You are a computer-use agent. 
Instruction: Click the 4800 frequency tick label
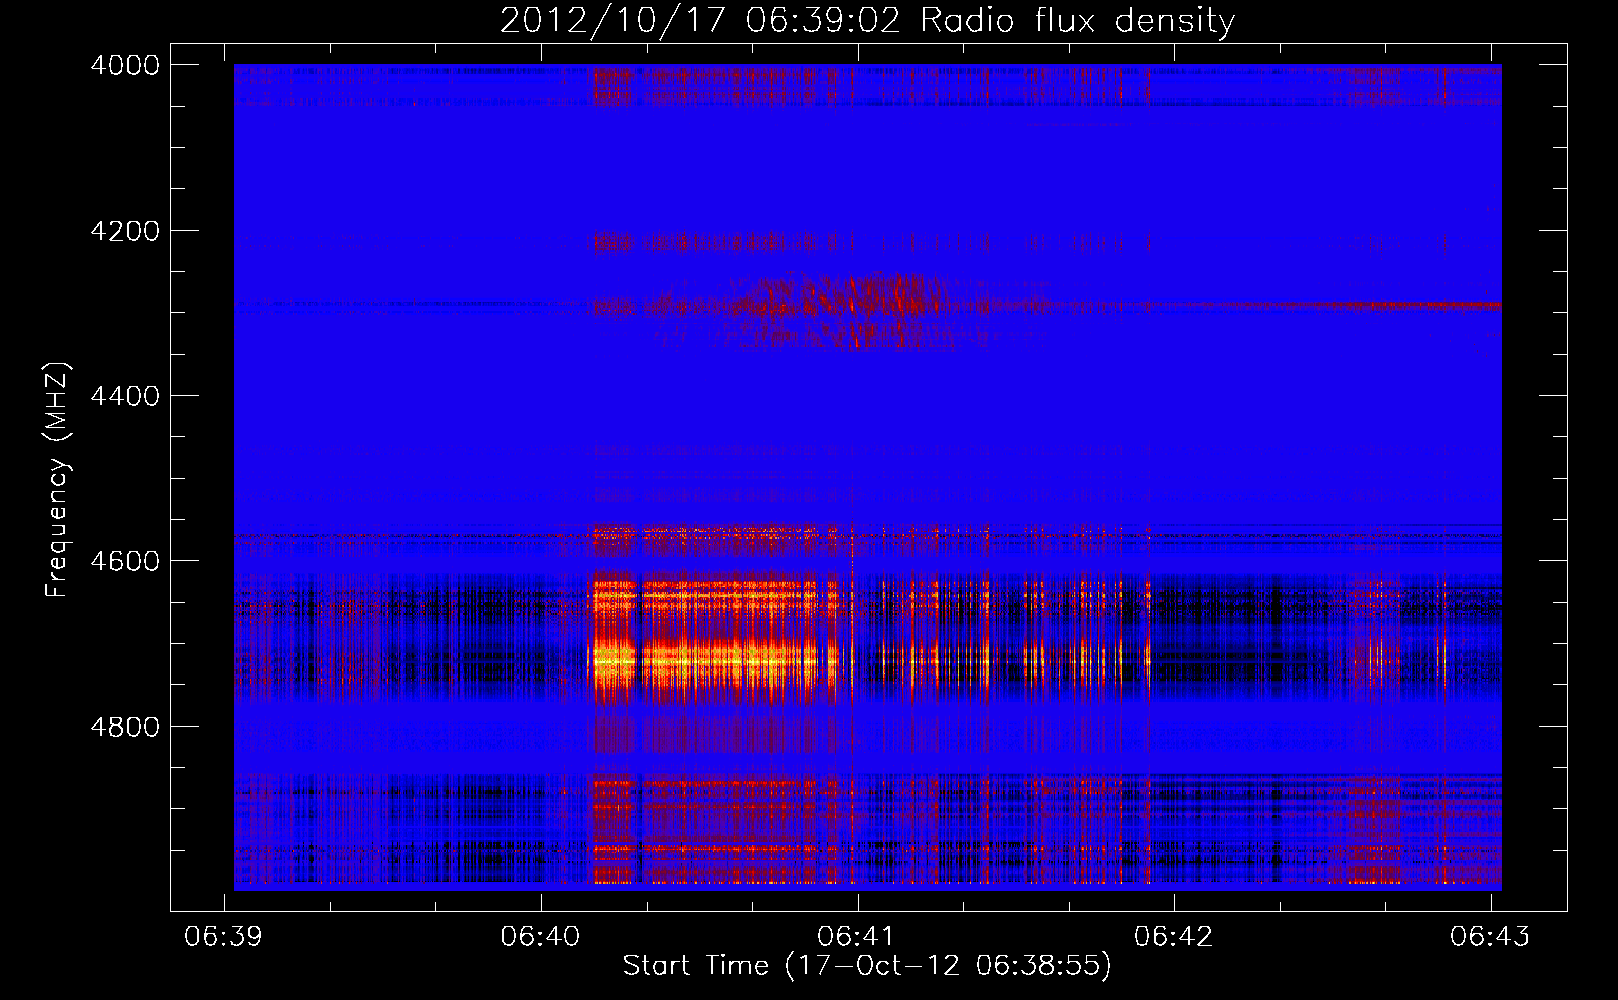125,727
